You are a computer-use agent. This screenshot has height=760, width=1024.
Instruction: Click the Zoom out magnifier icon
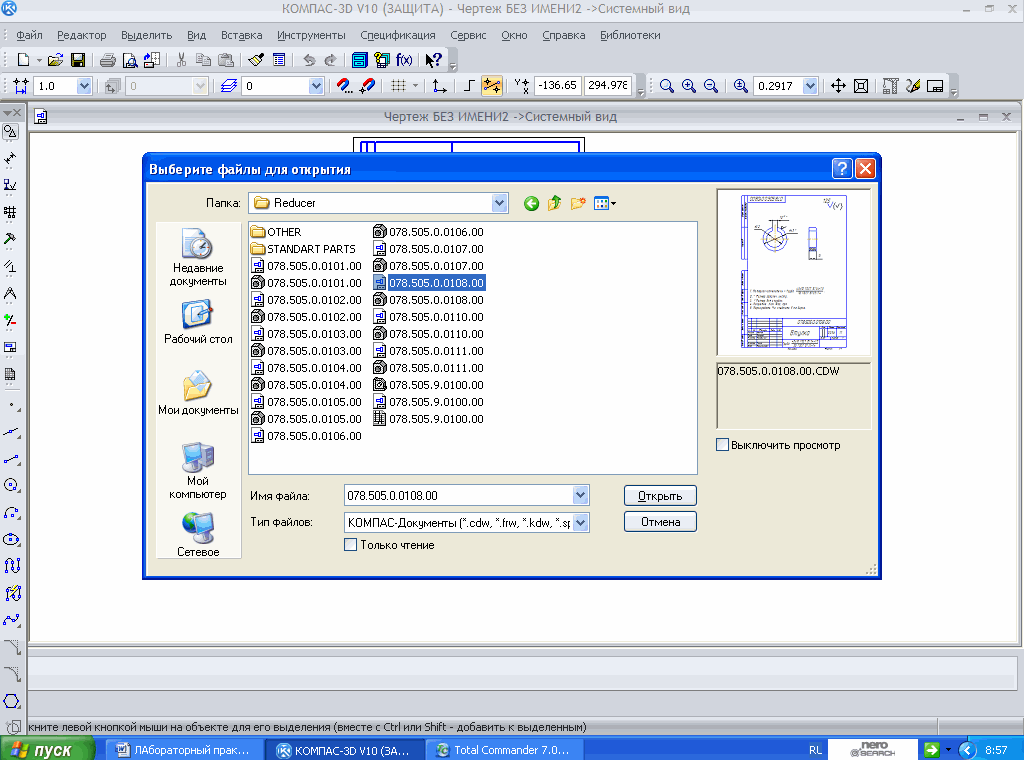tap(711, 86)
